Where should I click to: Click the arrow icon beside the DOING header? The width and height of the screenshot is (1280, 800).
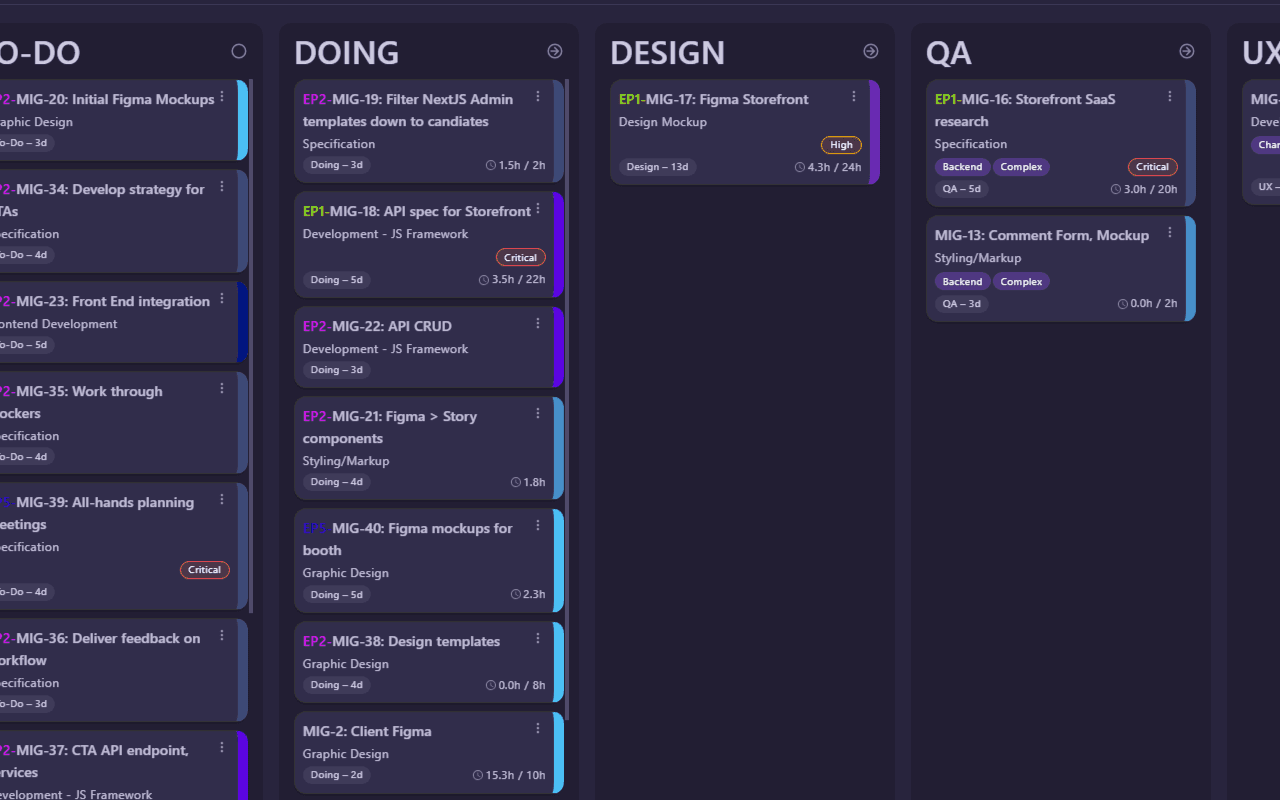point(554,51)
